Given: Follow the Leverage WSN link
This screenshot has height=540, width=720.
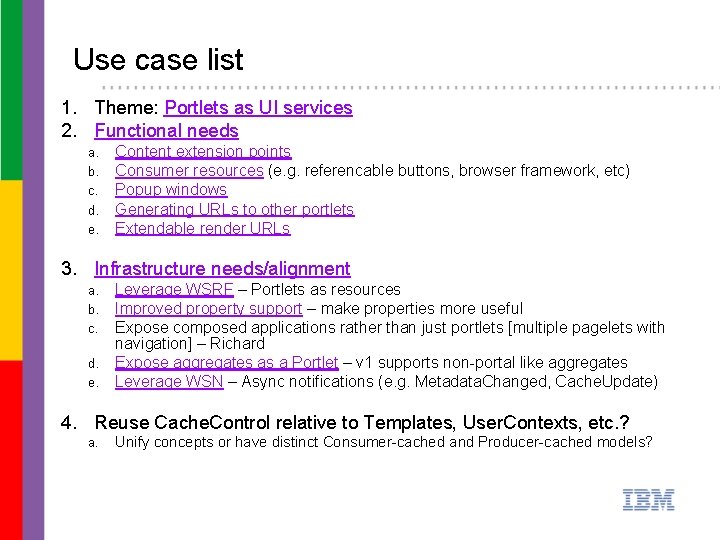Looking at the screenshot, I should 169,382.
